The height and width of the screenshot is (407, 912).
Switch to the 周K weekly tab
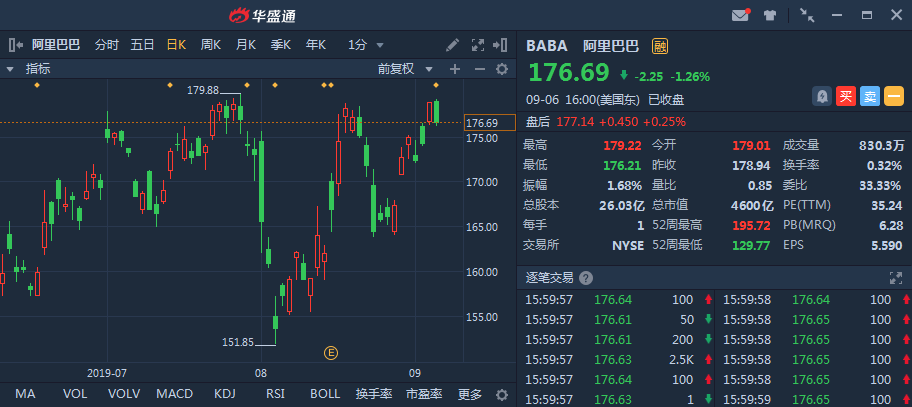tap(210, 44)
